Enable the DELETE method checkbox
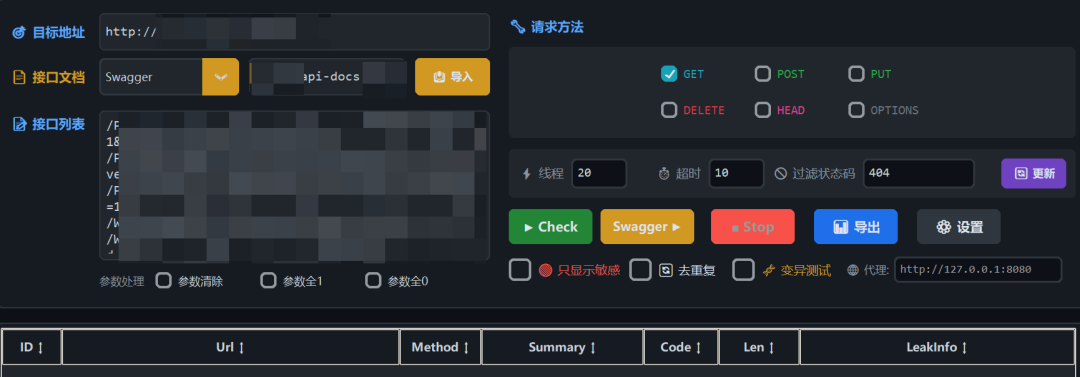Viewport: 1080px width, 377px height. point(669,110)
